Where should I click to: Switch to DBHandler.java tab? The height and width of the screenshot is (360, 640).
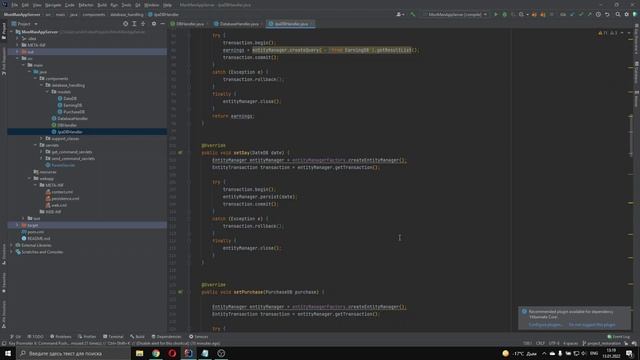188,24
